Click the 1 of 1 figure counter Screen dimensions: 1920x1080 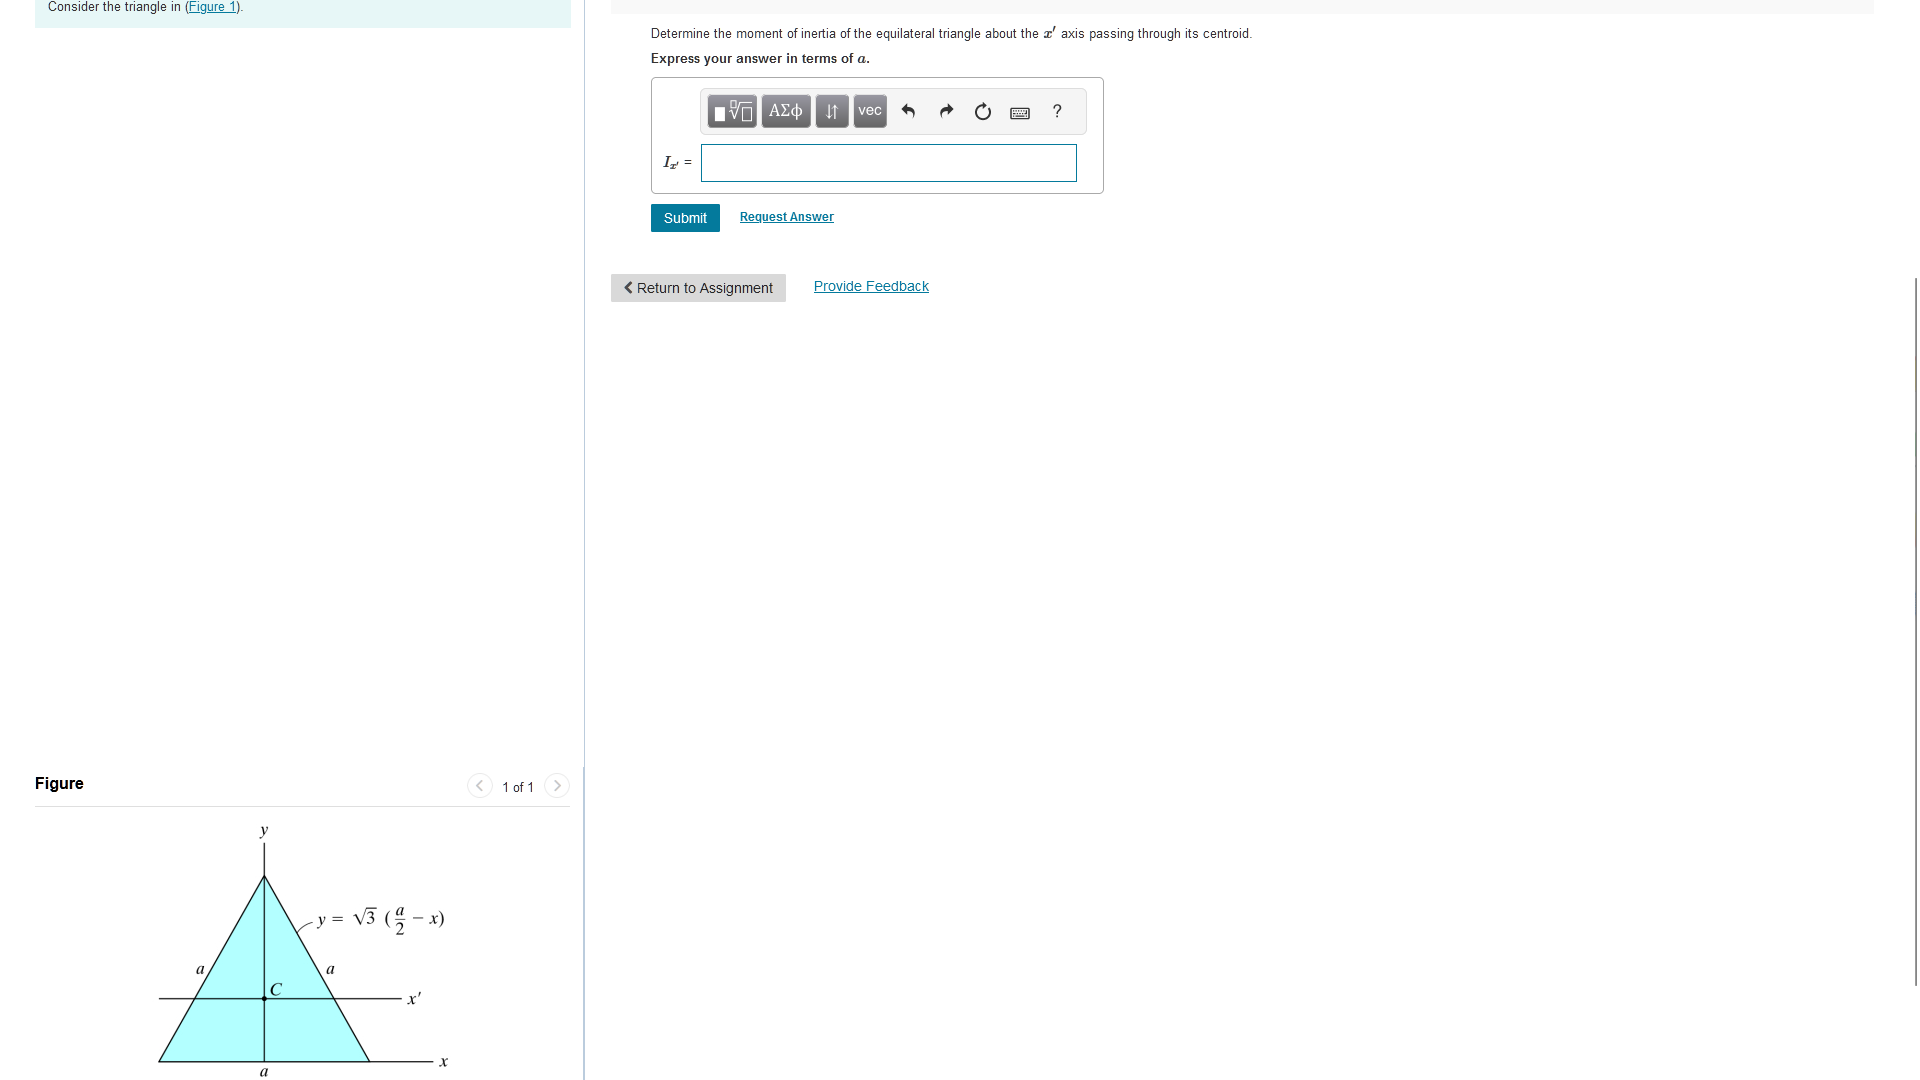tap(518, 787)
